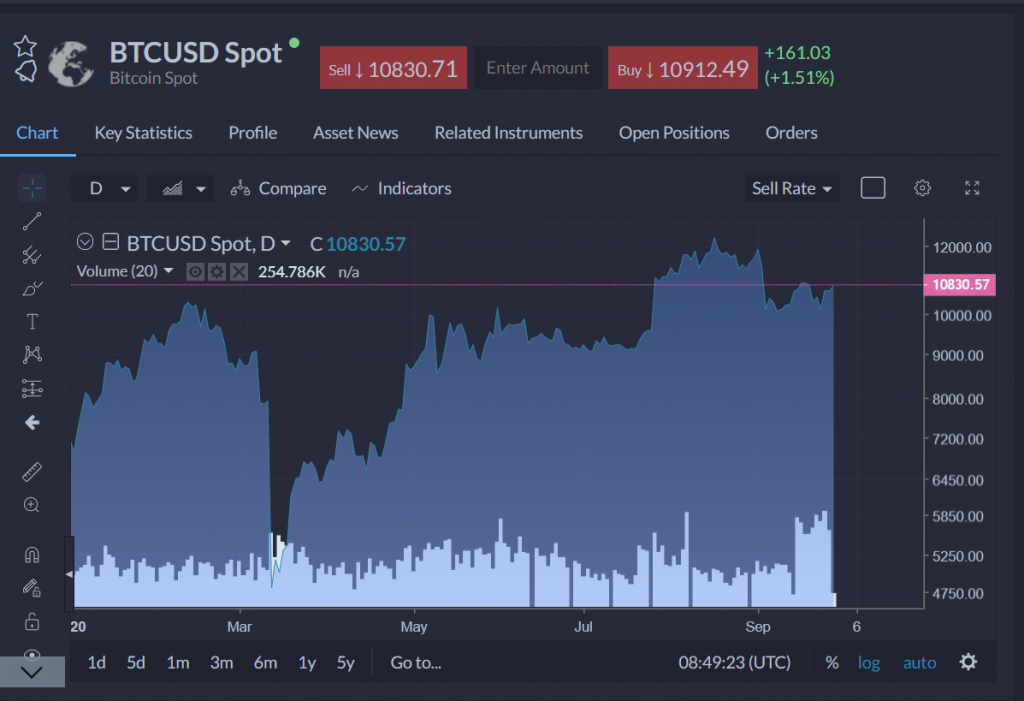Expand the Volume (20) dropdown arrow

click(168, 270)
